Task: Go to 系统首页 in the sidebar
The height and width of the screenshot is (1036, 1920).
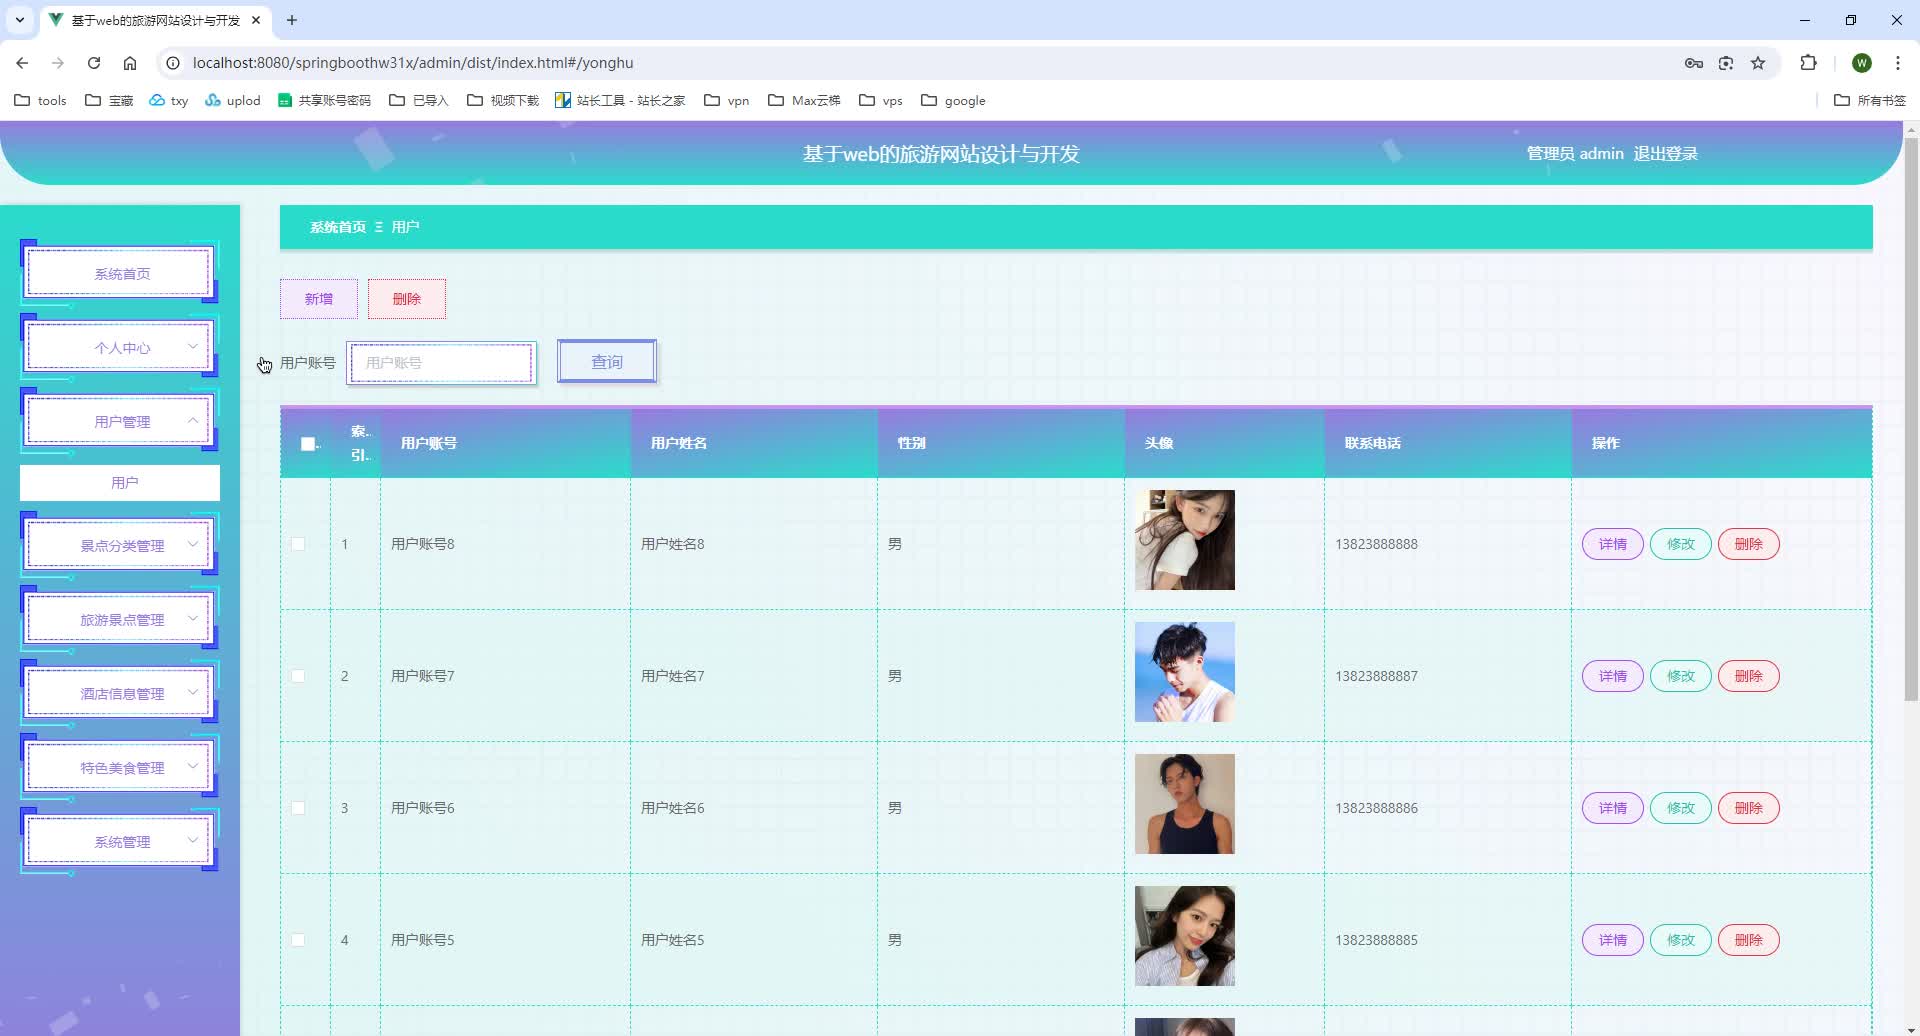Action: (x=120, y=273)
